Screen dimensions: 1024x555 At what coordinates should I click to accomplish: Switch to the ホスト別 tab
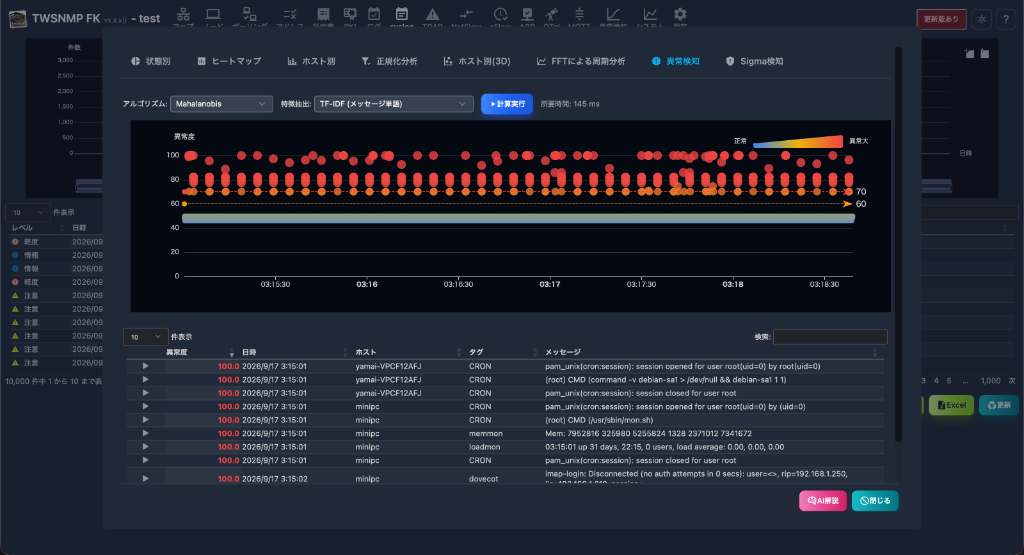point(312,61)
